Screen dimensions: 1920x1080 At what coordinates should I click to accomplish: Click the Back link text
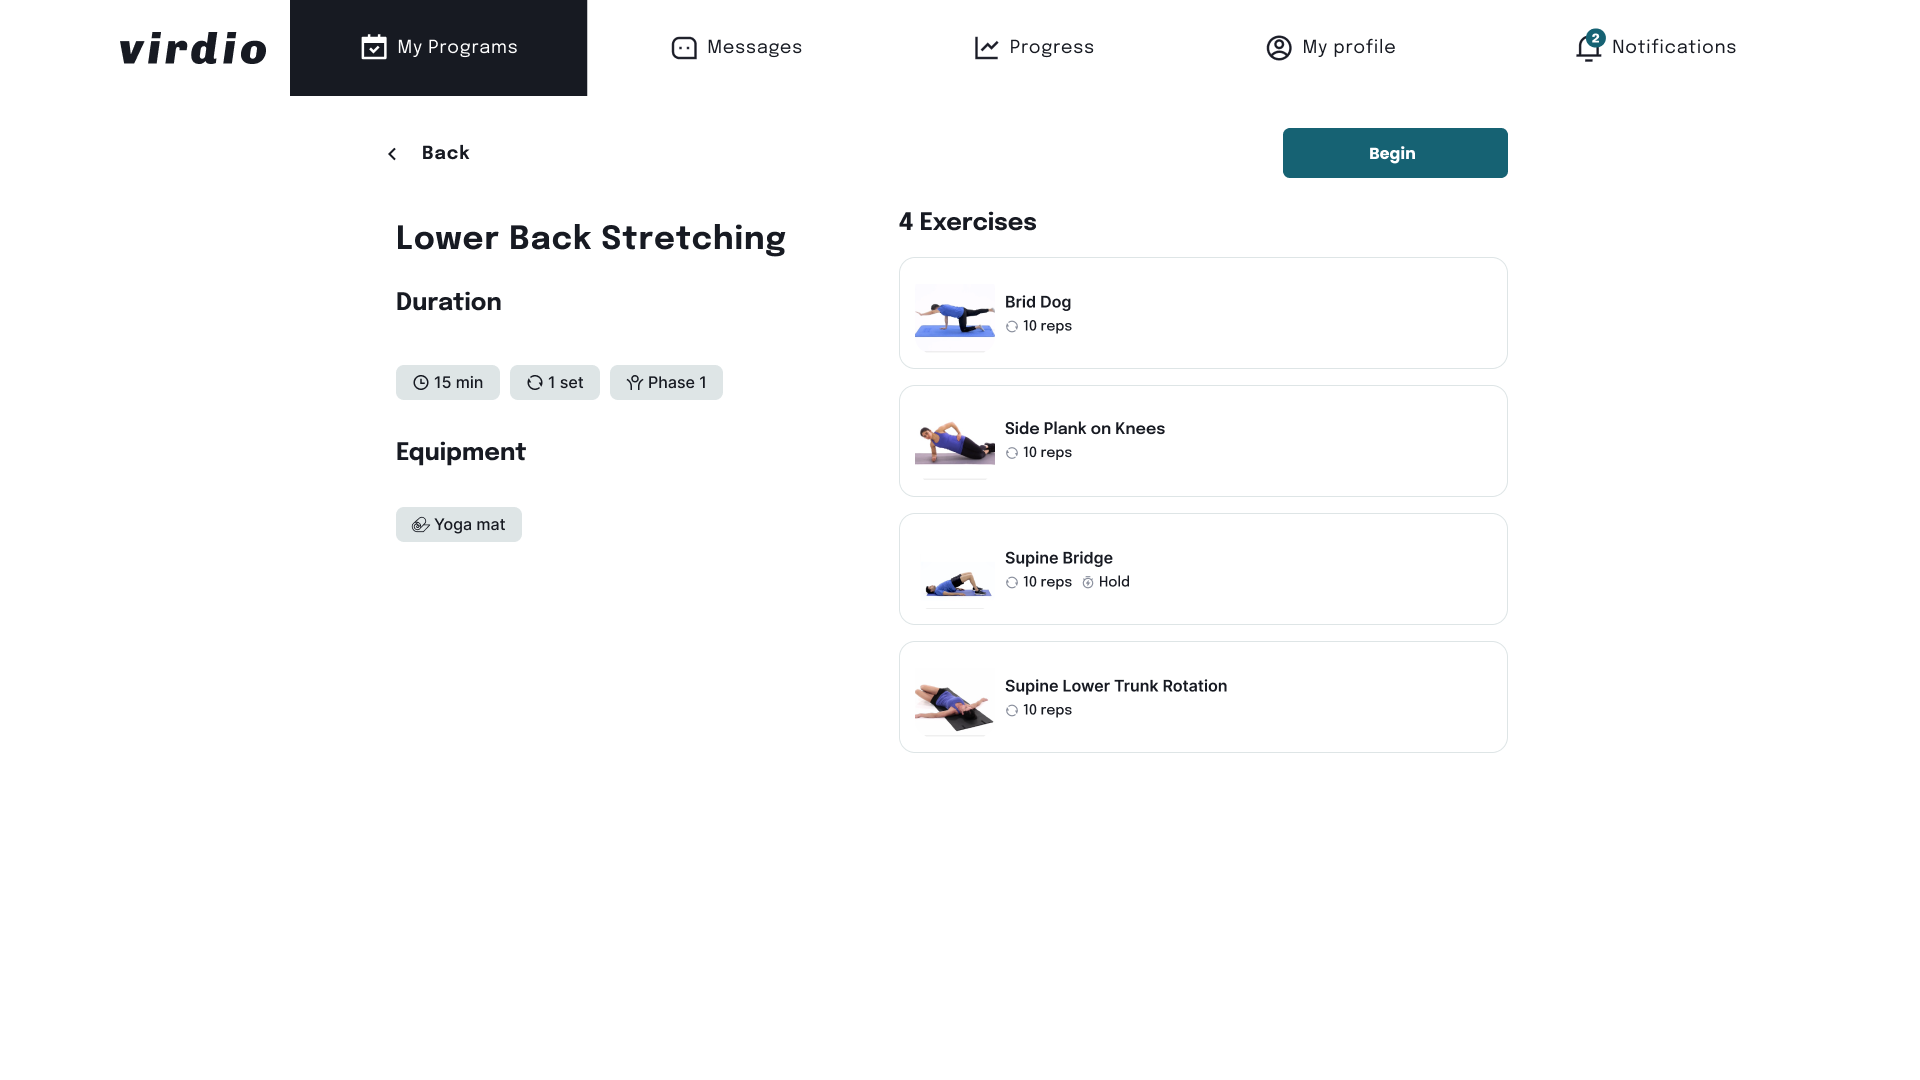coord(445,153)
